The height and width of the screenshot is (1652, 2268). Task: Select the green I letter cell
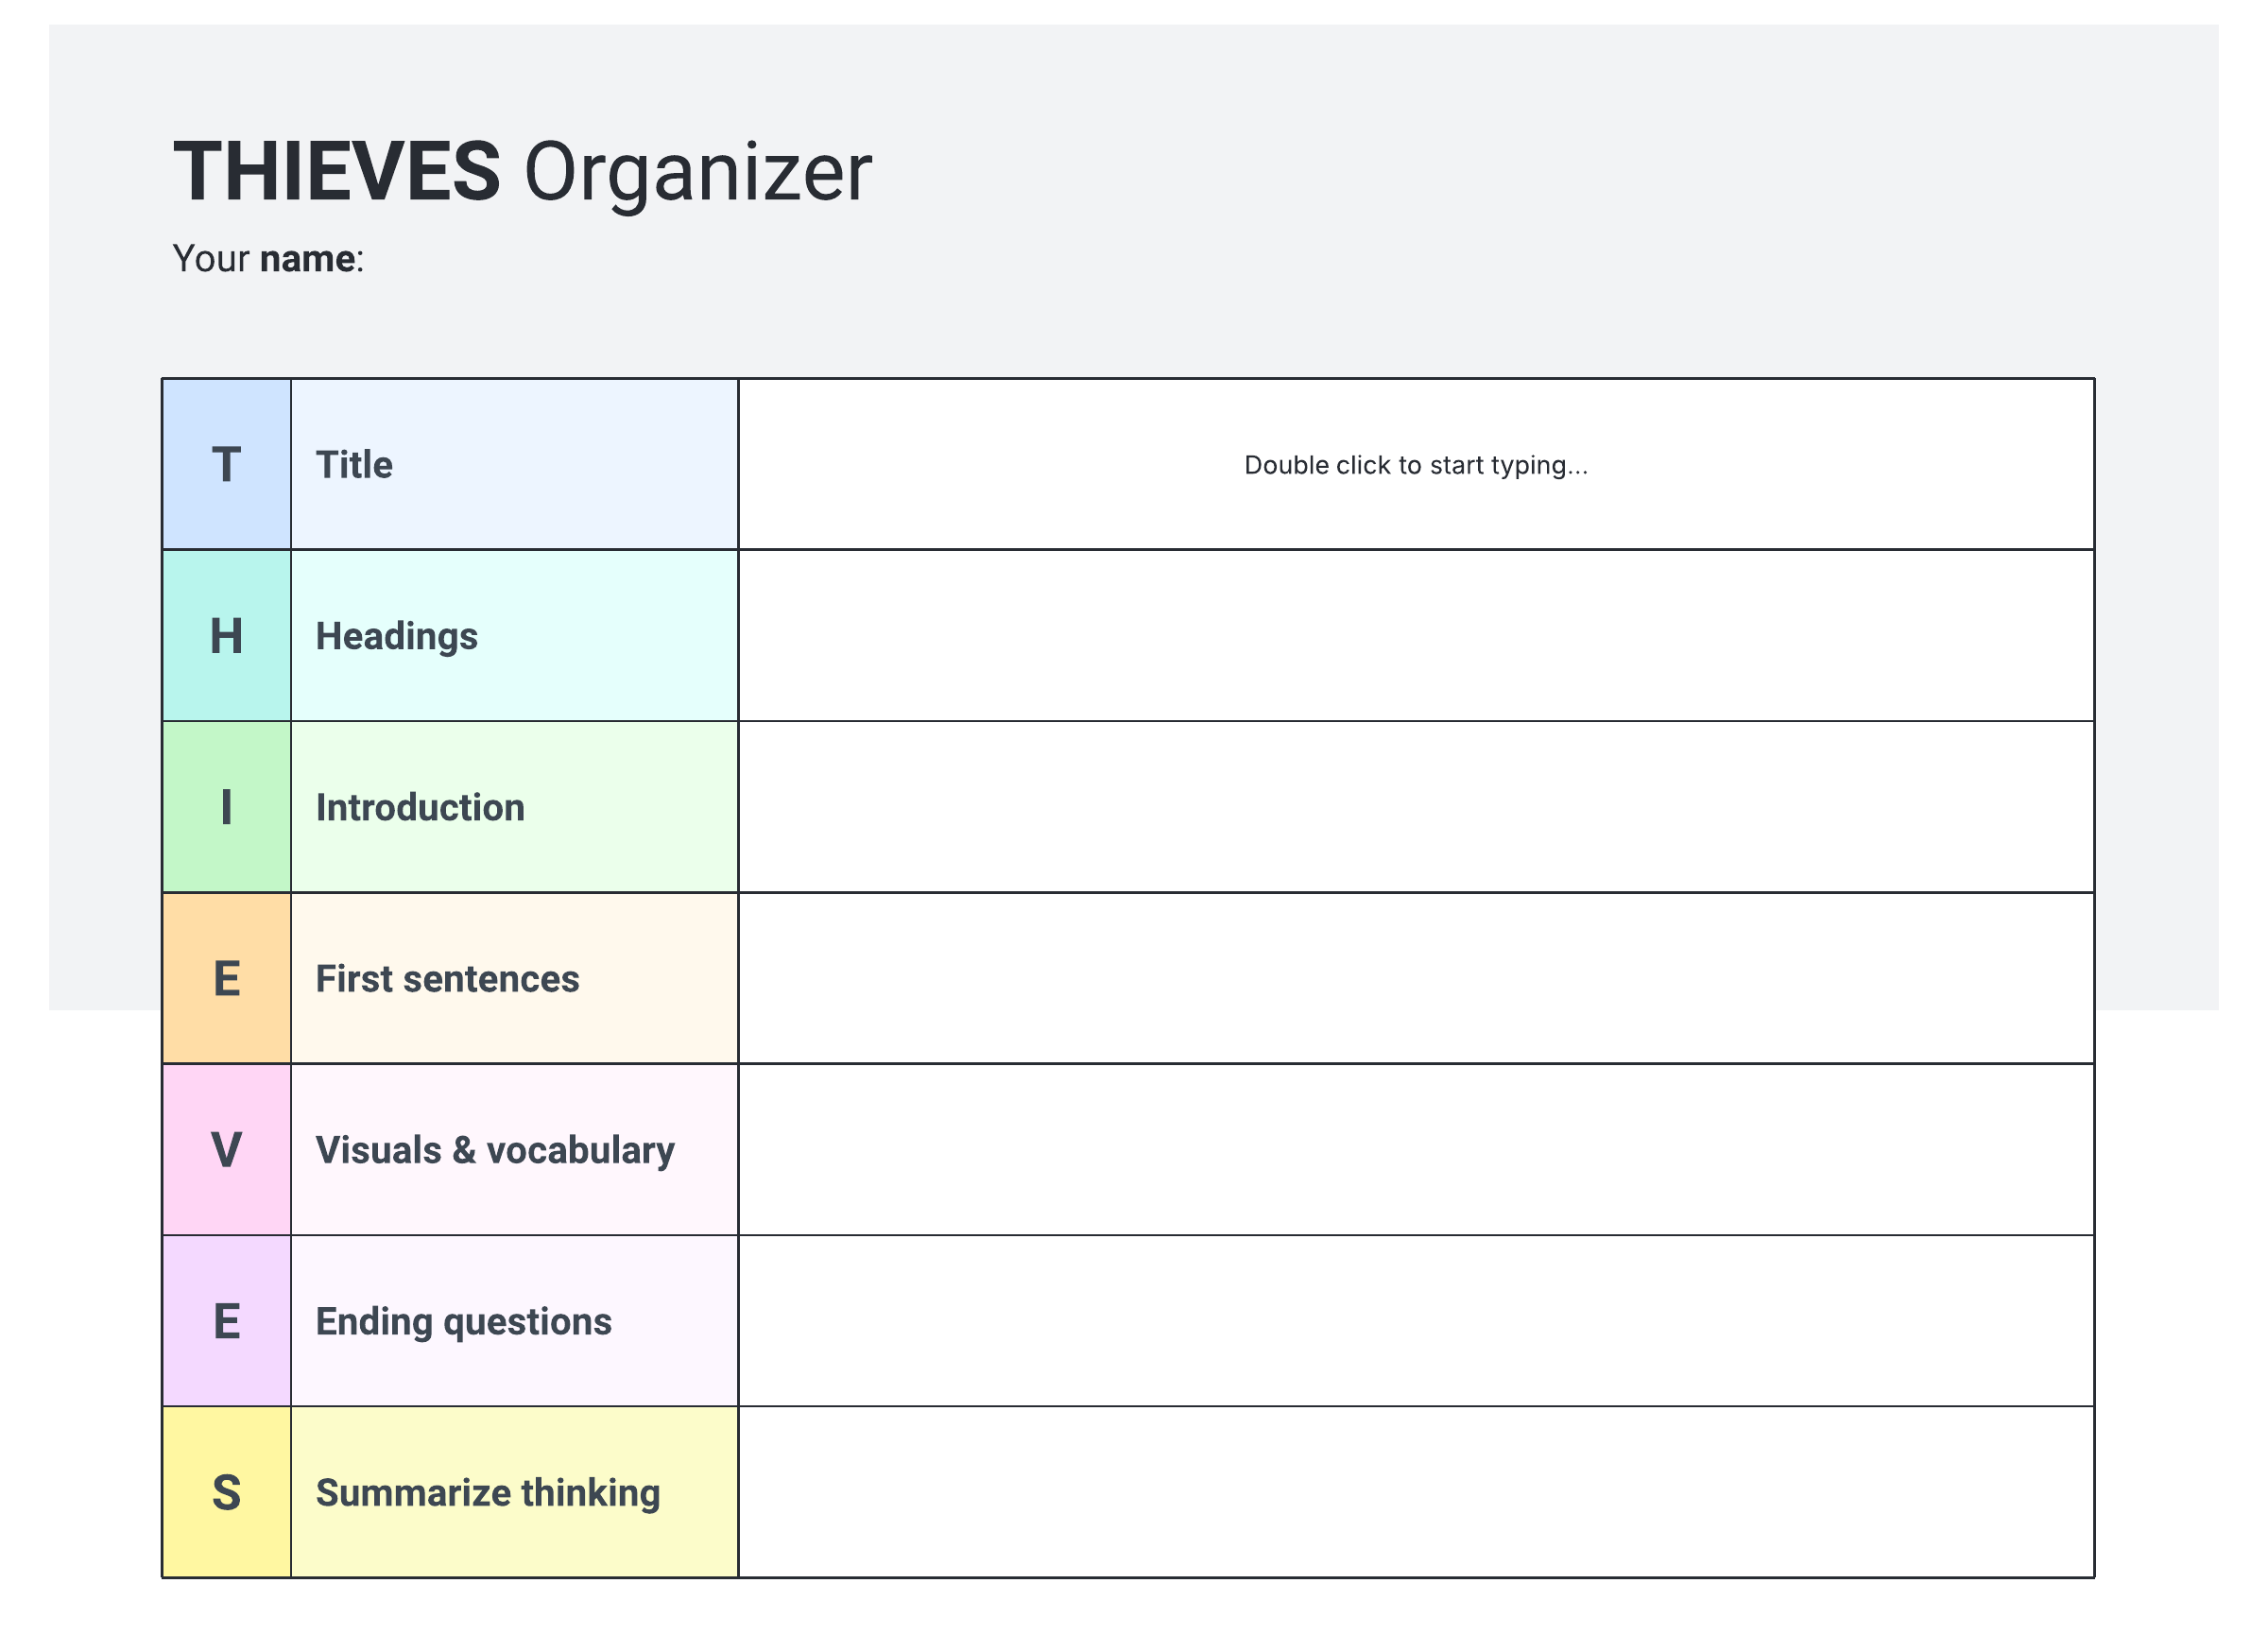[227, 807]
